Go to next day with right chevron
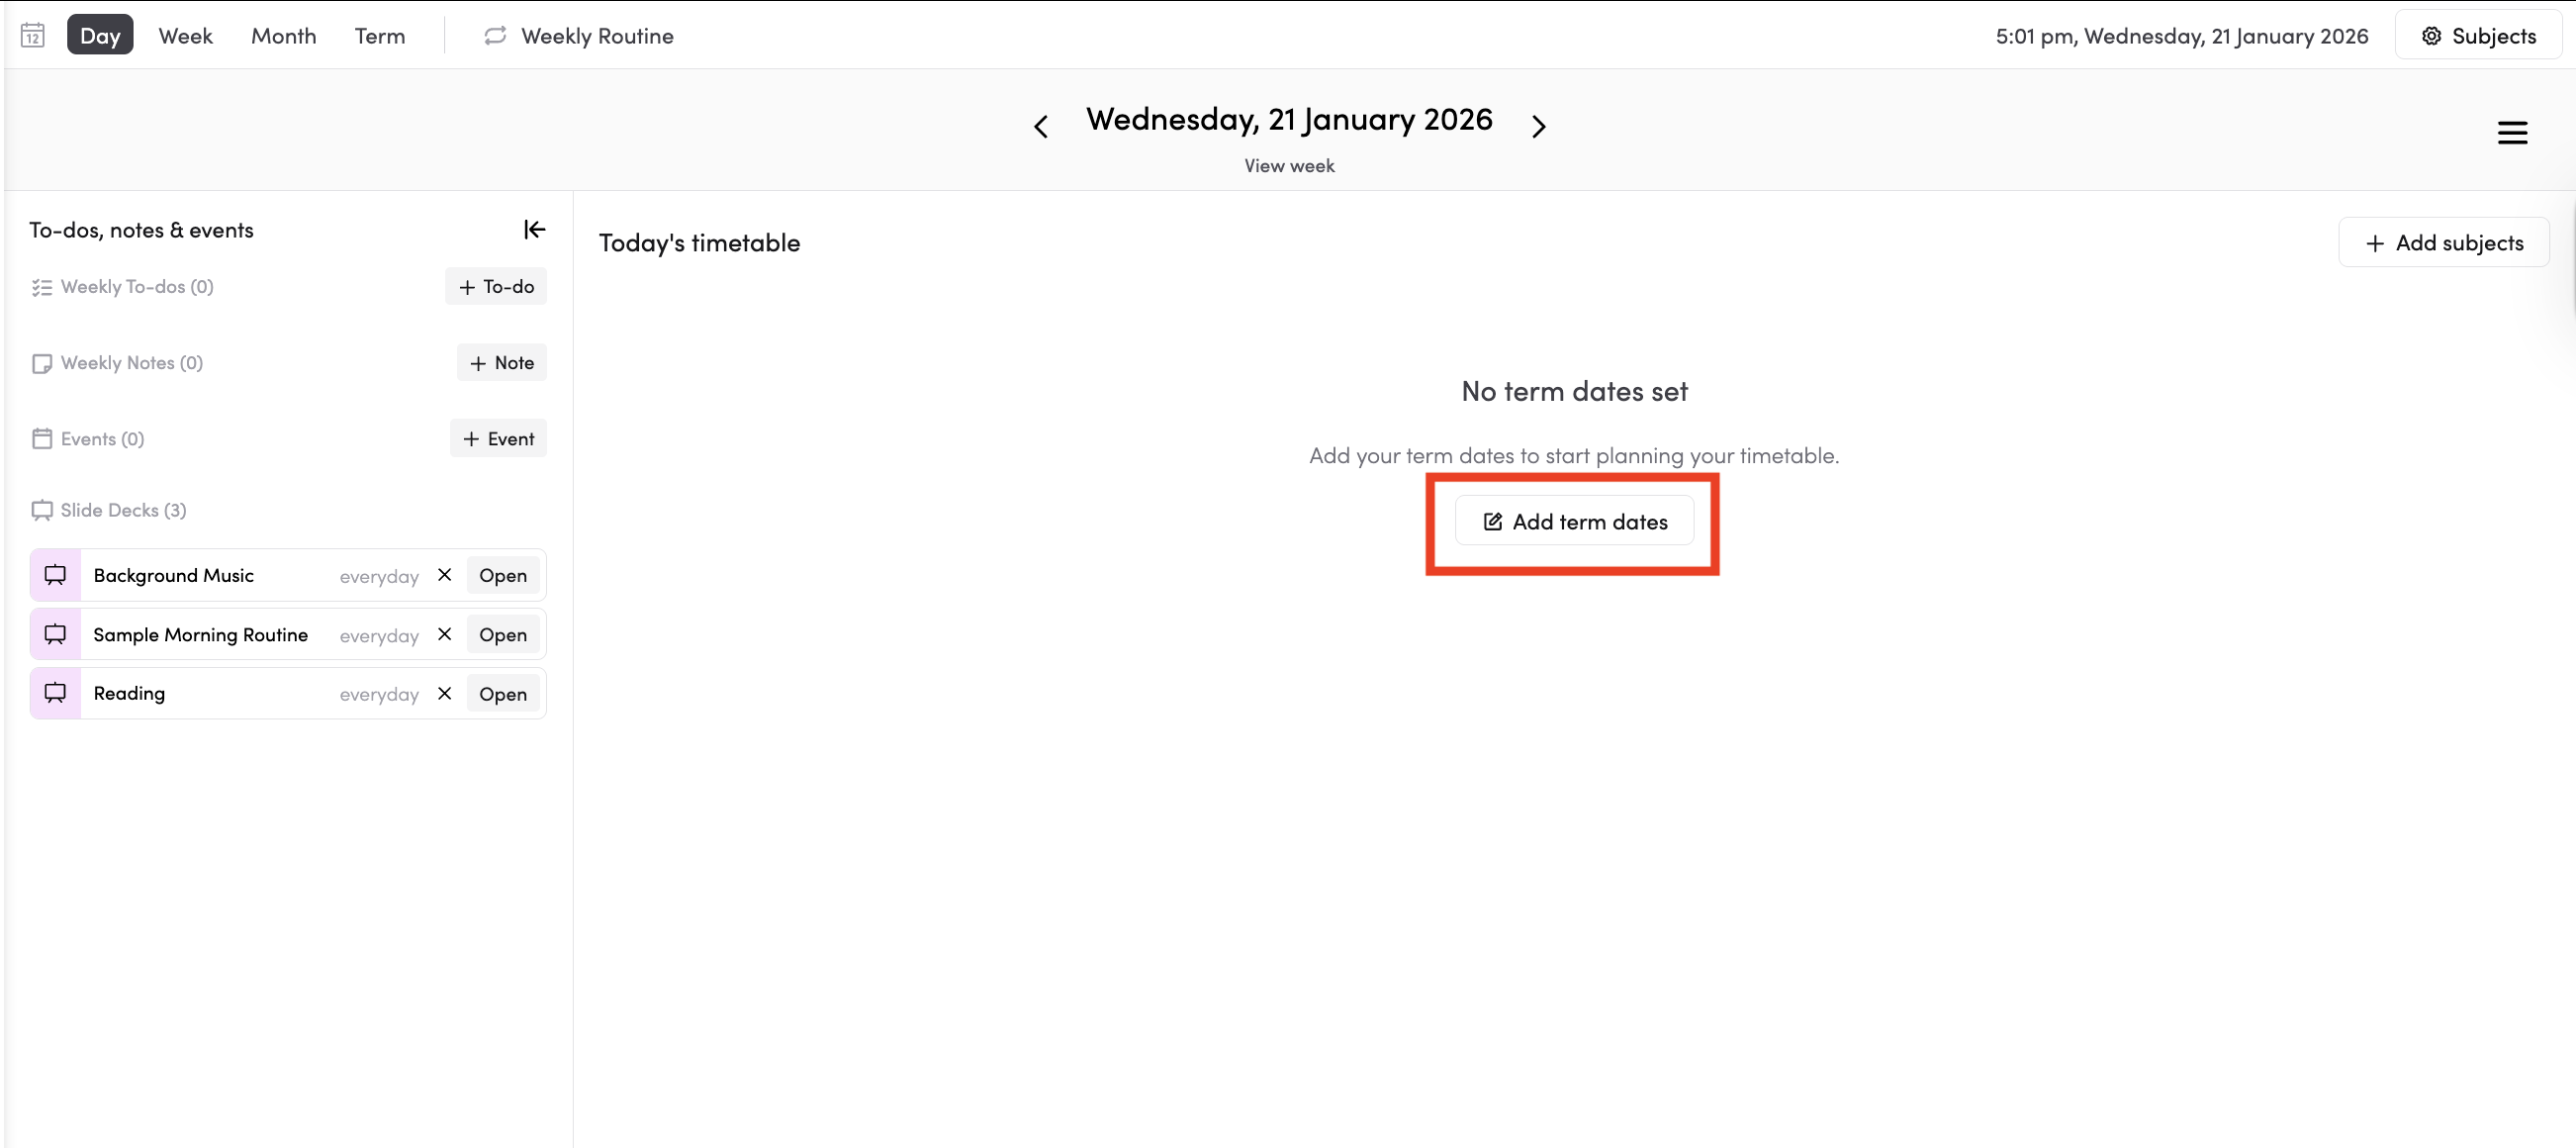The height and width of the screenshot is (1148, 2576). tap(1538, 127)
